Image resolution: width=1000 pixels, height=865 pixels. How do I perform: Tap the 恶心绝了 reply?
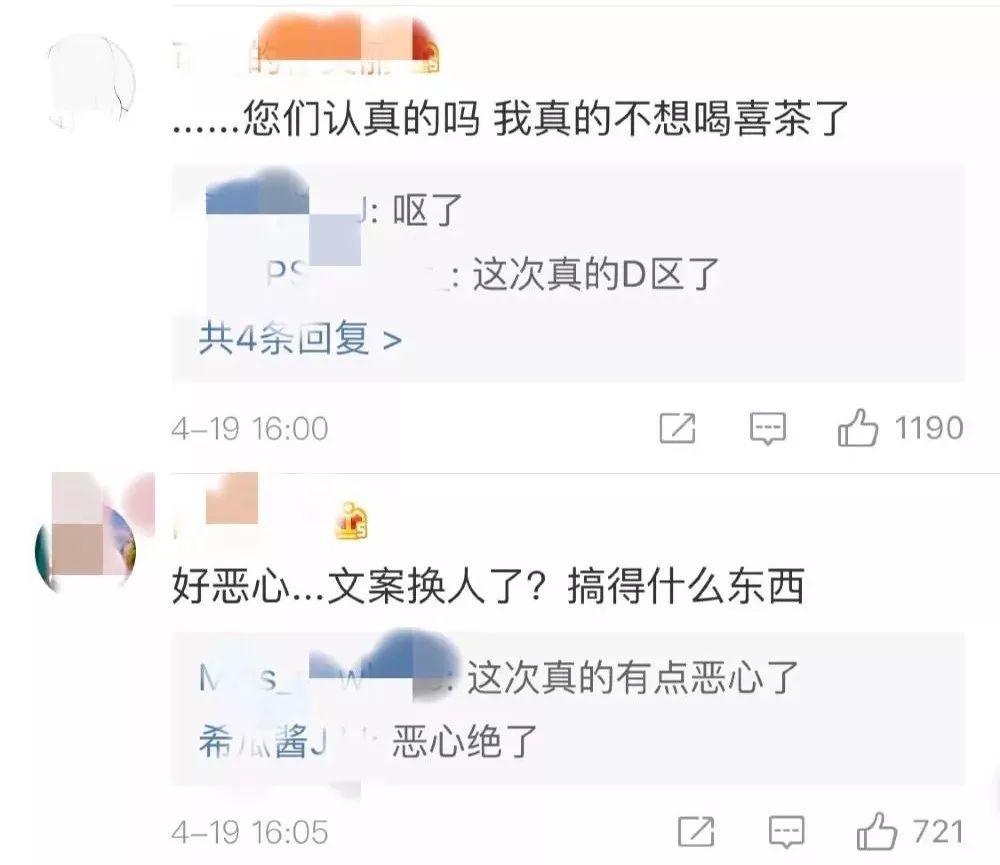point(465,742)
